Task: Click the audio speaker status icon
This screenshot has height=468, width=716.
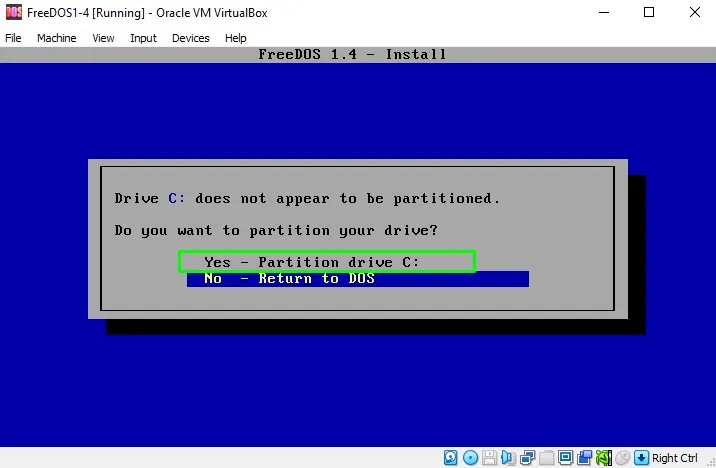Action: tap(508, 457)
